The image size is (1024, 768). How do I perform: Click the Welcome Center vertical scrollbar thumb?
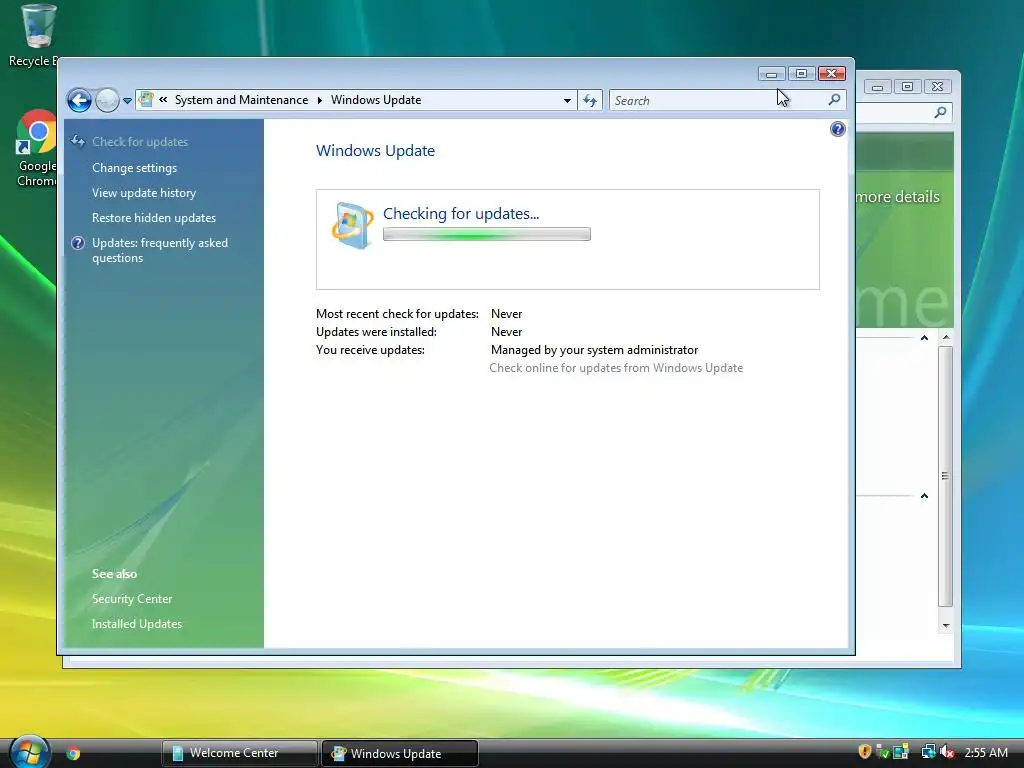click(946, 476)
